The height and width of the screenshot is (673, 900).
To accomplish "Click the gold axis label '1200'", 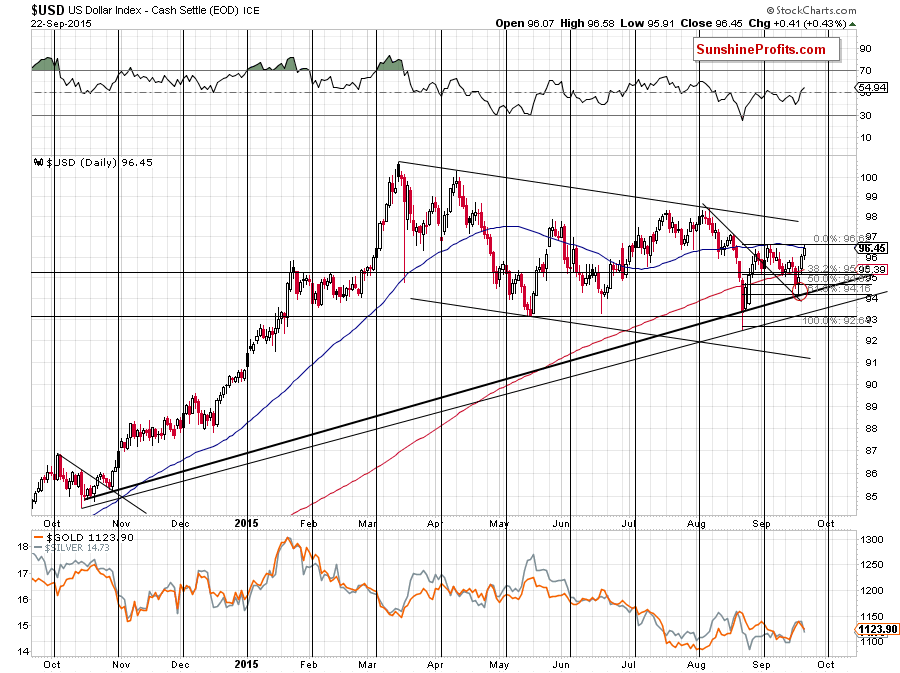I will pyautogui.click(x=871, y=591).
